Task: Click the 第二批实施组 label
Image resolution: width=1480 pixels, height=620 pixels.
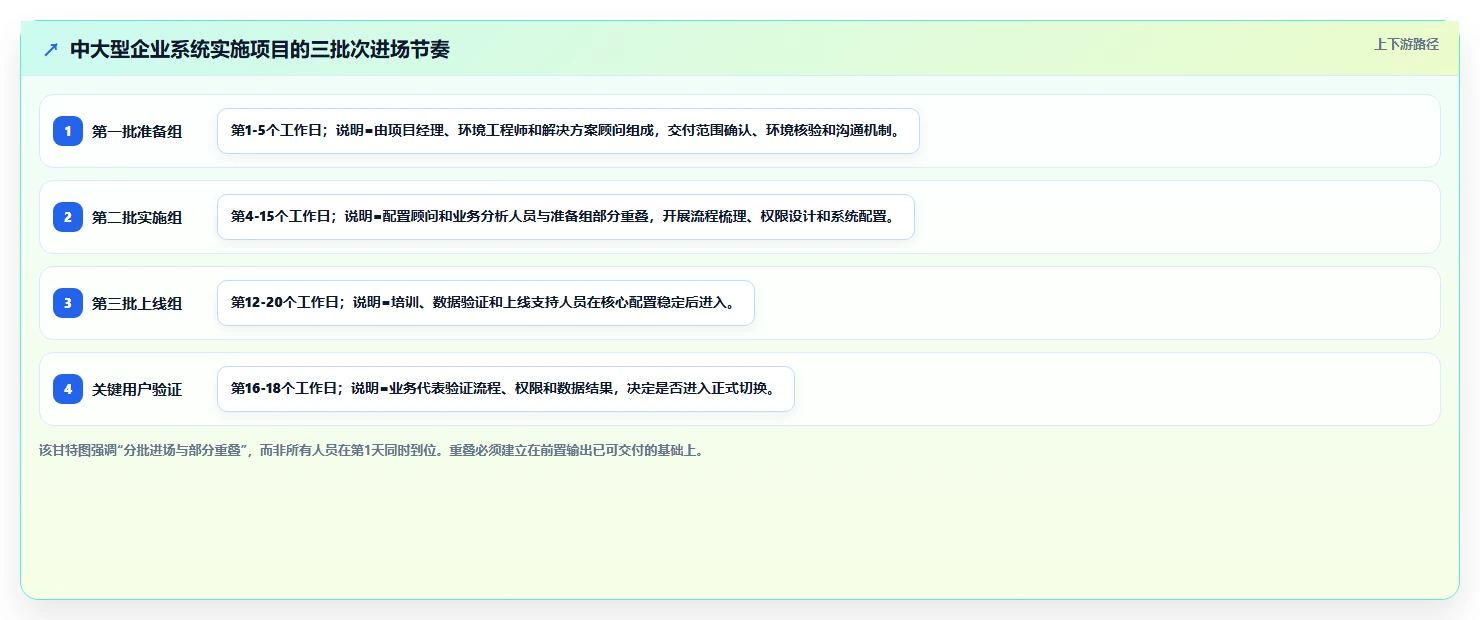Action: (x=137, y=217)
